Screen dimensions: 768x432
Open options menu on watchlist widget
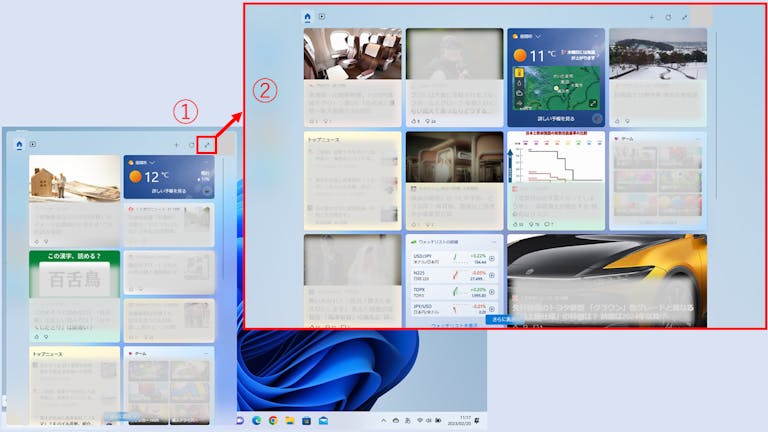494,242
